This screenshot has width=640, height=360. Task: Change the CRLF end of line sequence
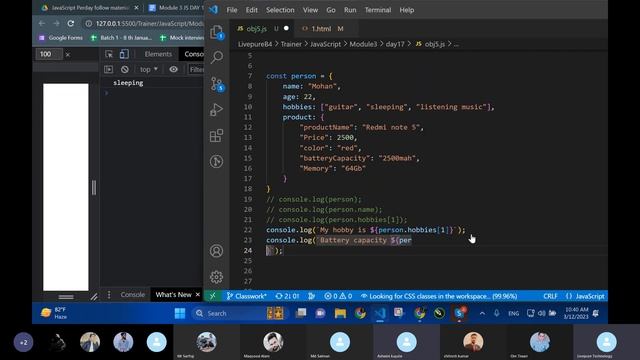pos(550,296)
